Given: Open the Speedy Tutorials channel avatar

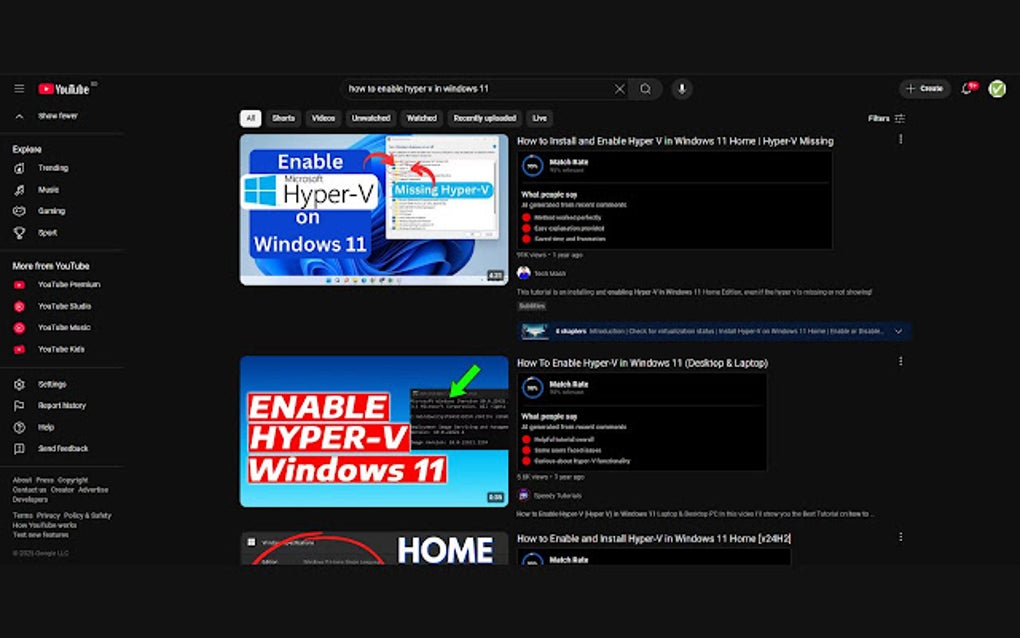Looking at the screenshot, I should 524,495.
